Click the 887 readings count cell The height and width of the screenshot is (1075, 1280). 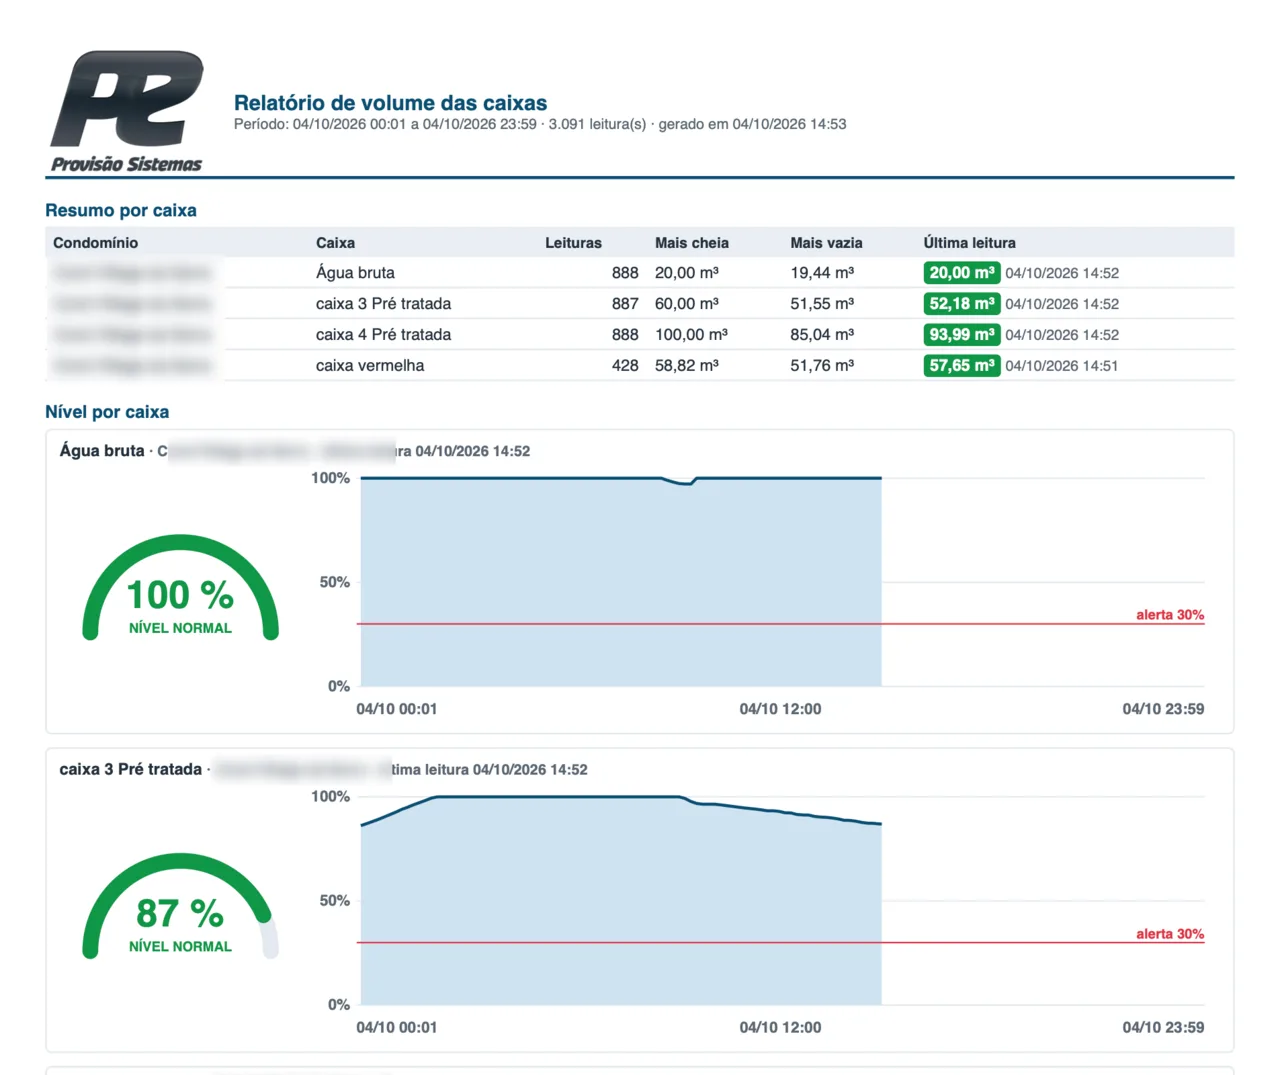(625, 304)
